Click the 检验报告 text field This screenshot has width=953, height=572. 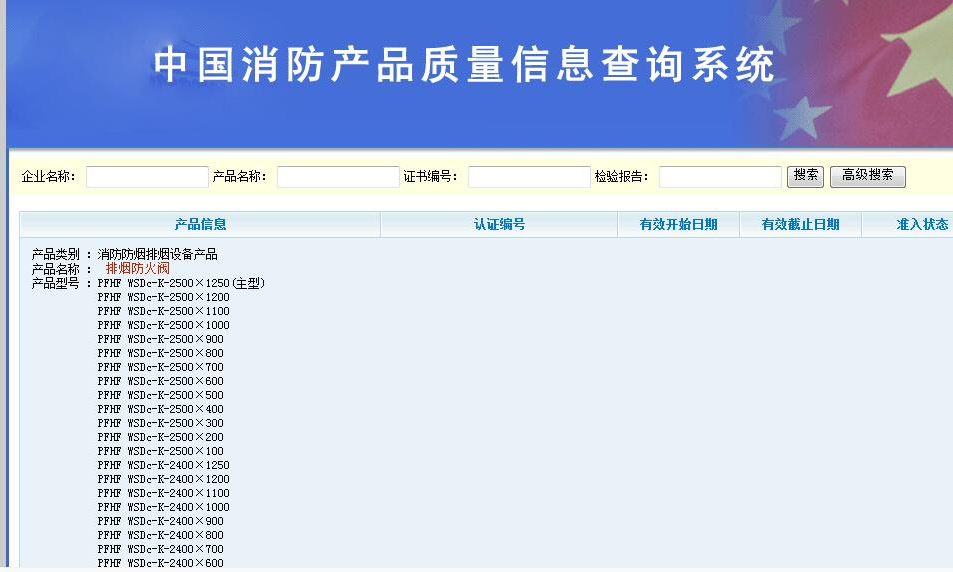point(720,177)
